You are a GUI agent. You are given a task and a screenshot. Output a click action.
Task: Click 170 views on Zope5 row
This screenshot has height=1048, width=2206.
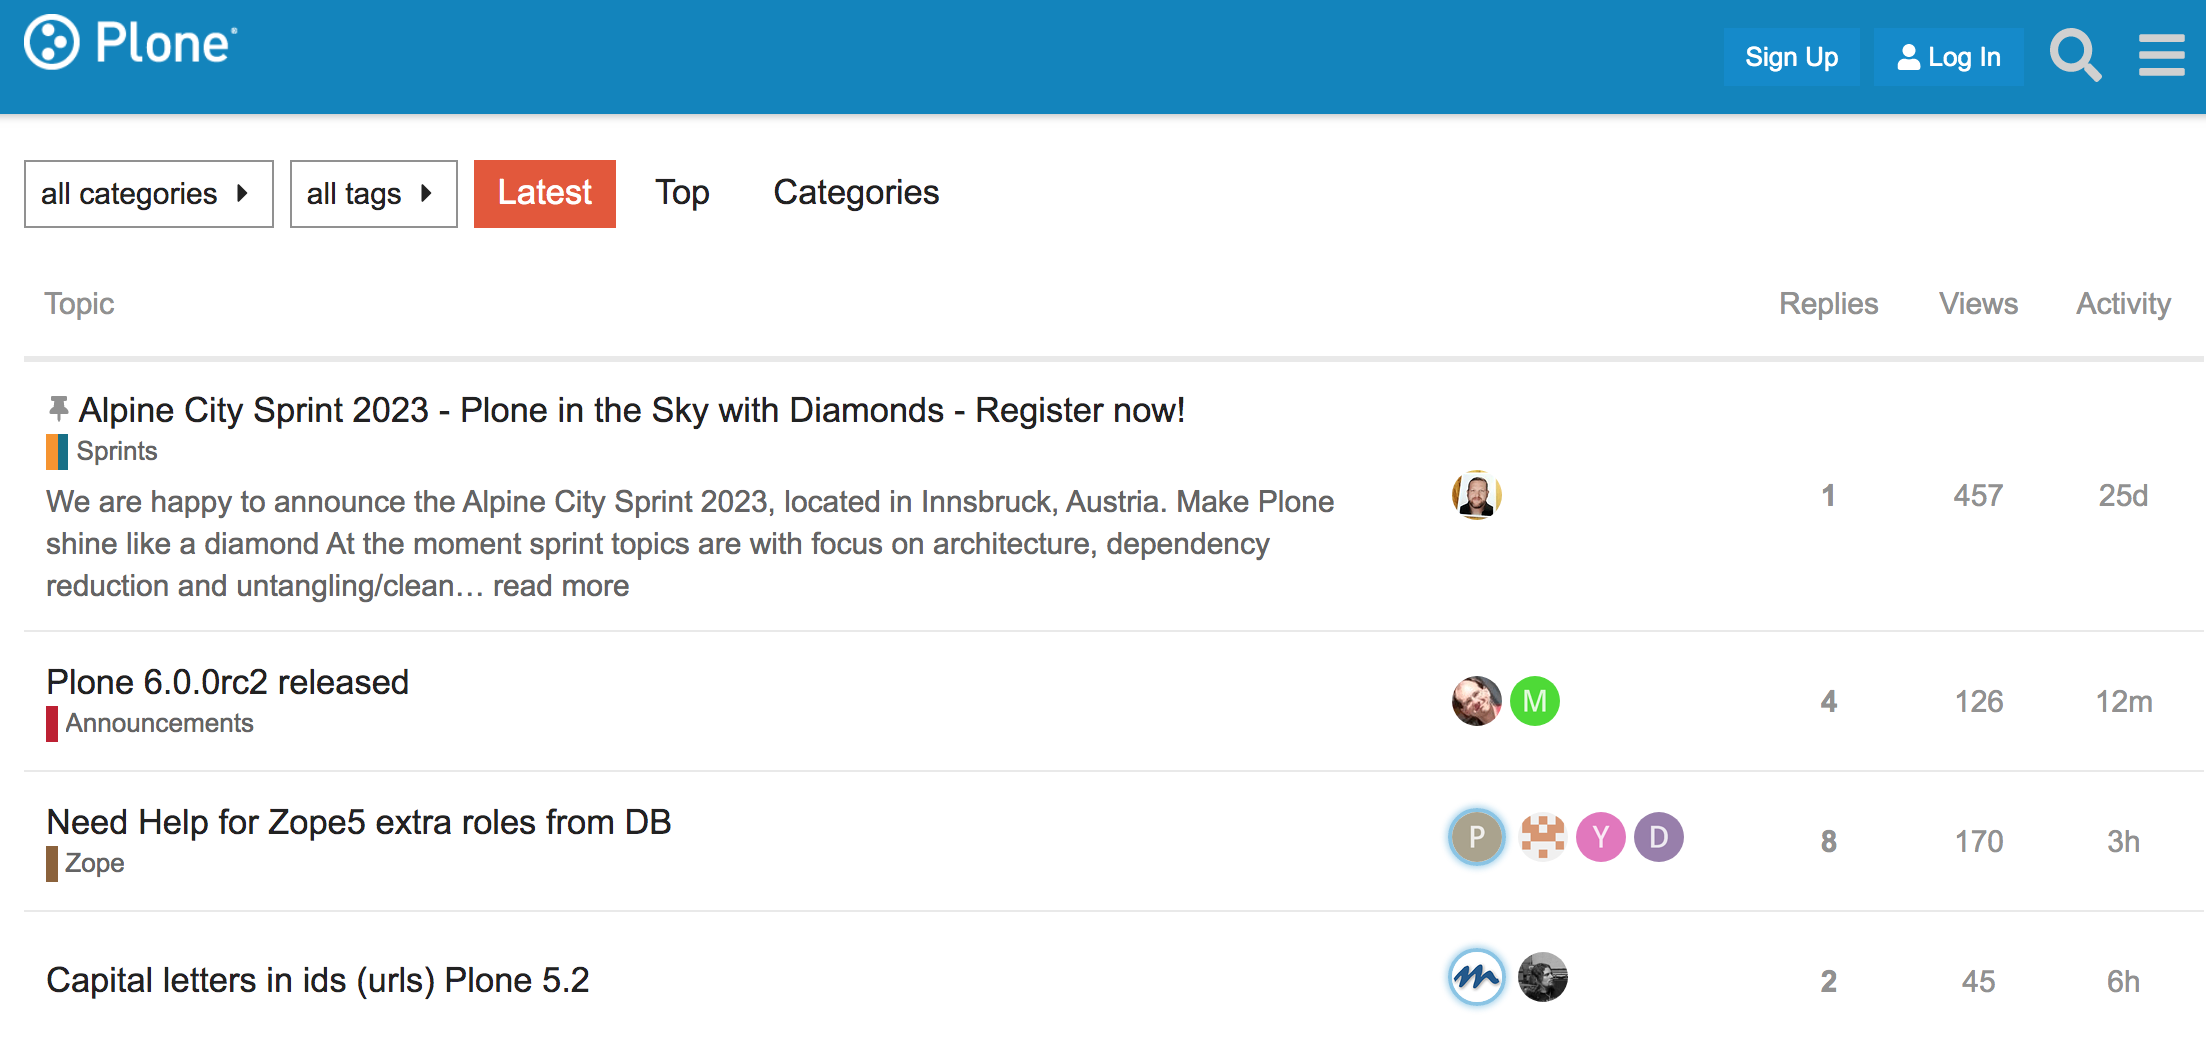pyautogui.click(x=1978, y=842)
